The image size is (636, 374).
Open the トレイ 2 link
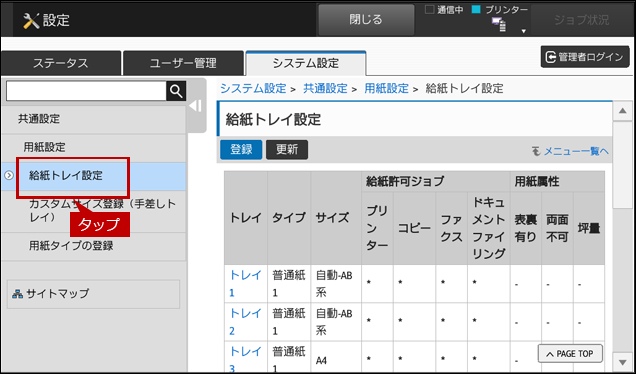[x=245, y=322]
